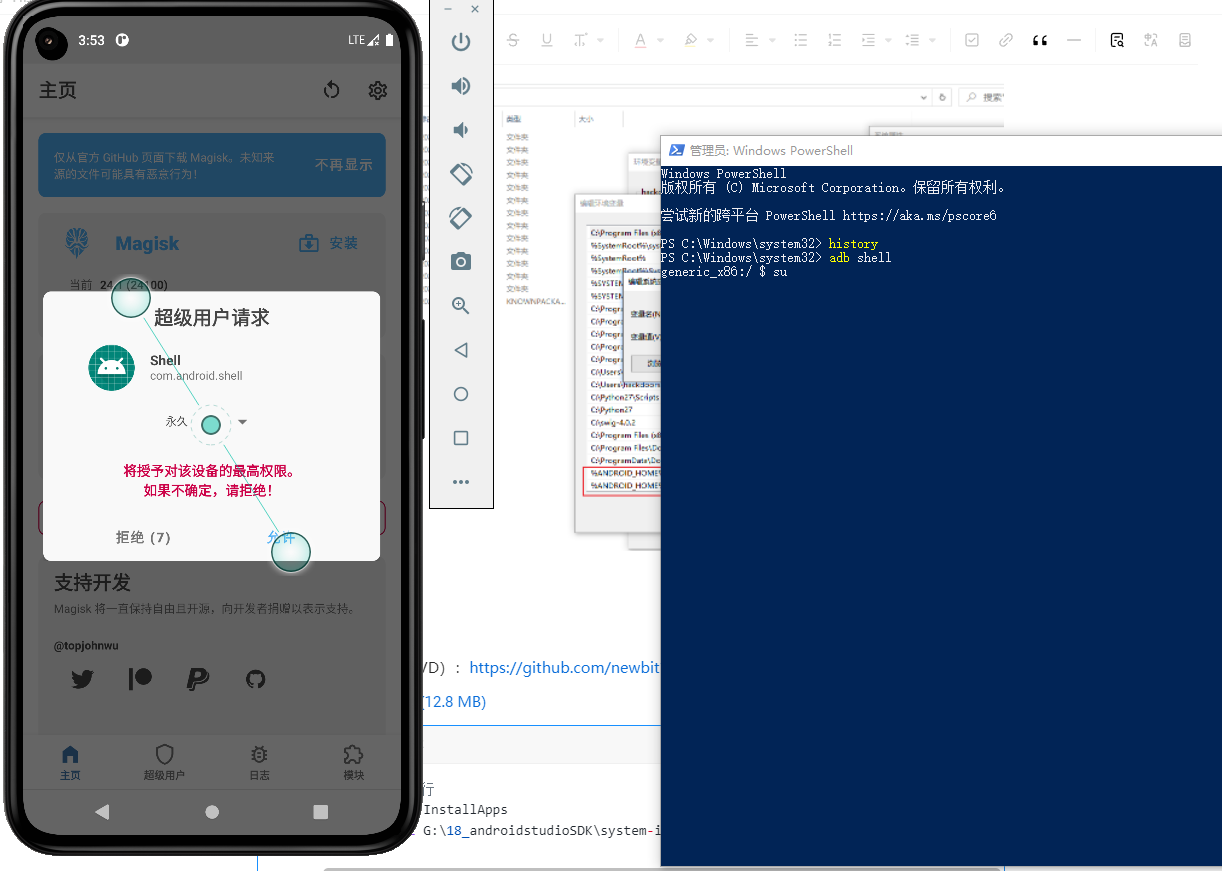This screenshot has width=1222, height=871.
Task: Insert task checkbox in editor toolbar
Action: 972,40
